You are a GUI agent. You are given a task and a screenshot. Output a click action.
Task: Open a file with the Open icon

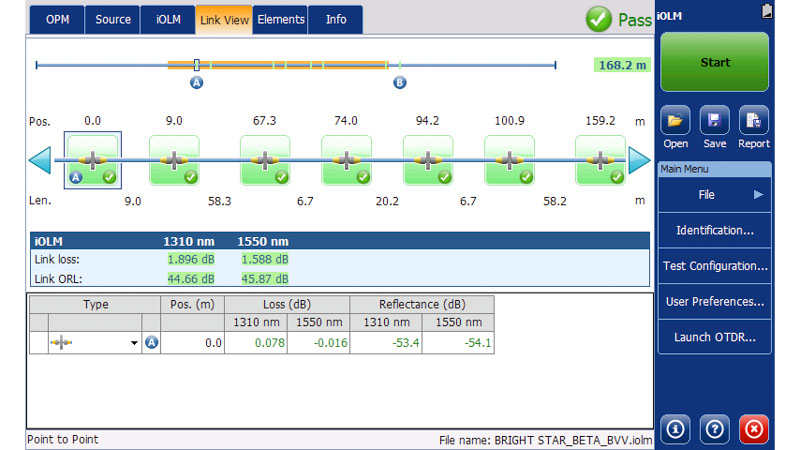(x=676, y=121)
